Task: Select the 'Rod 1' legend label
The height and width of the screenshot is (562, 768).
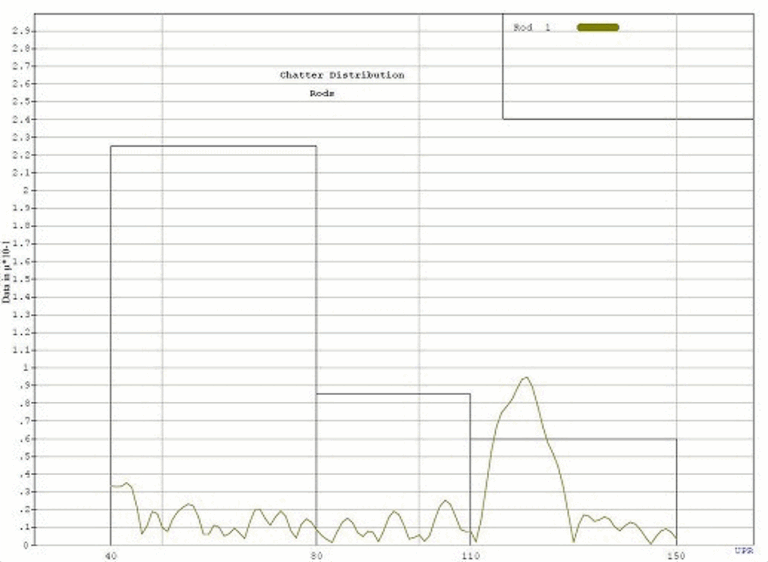Action: [531, 27]
